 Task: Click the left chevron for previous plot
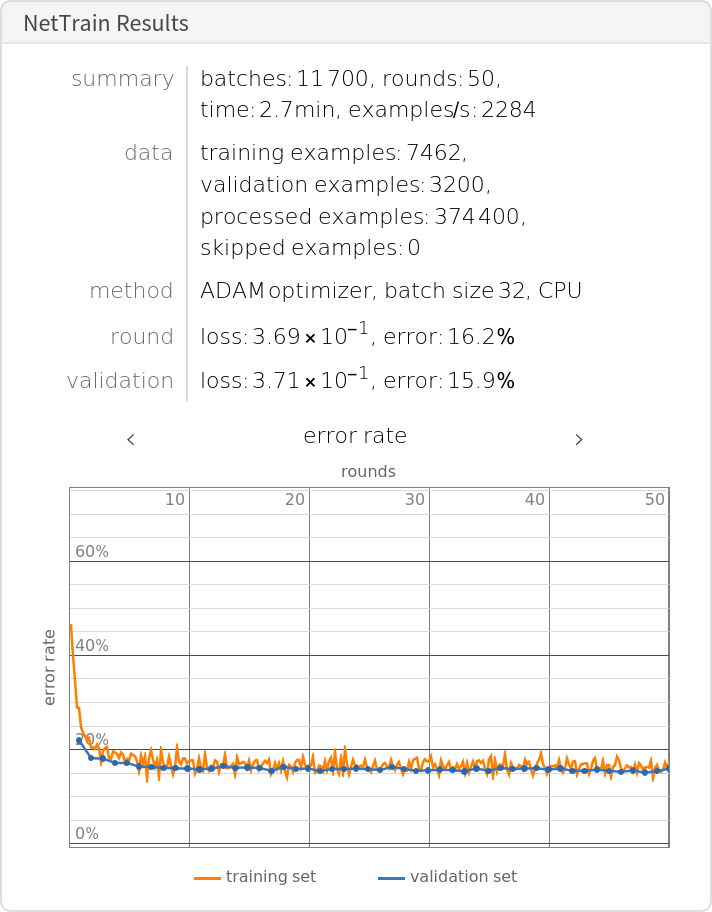[x=131, y=439]
